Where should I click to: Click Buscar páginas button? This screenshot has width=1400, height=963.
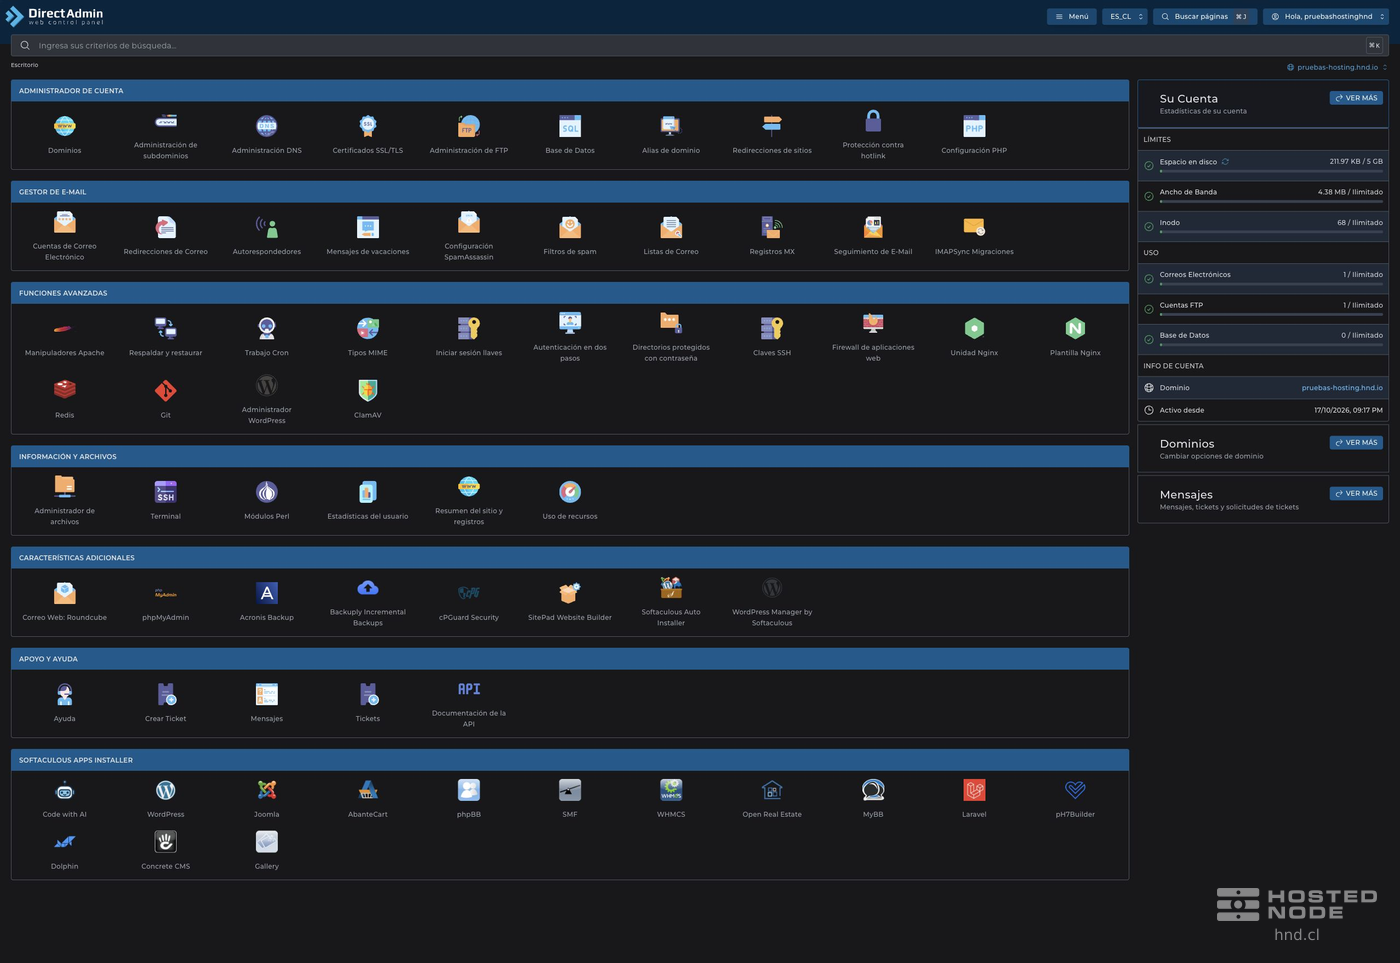pos(1205,16)
